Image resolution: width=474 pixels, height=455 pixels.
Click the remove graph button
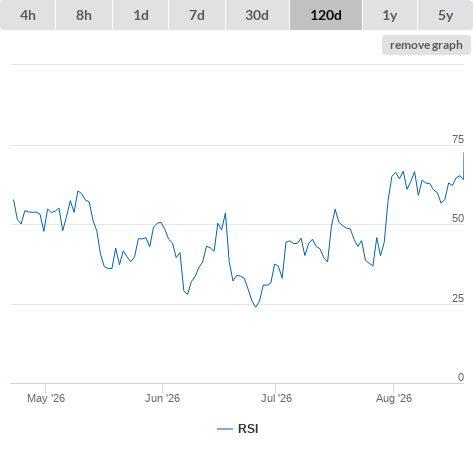coord(426,45)
